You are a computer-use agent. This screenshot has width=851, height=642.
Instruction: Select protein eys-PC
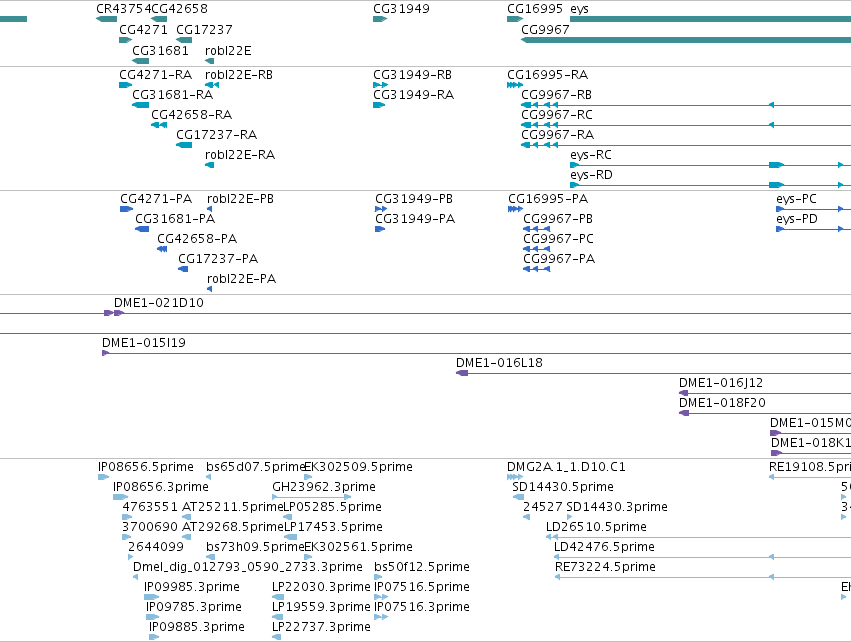(796, 199)
